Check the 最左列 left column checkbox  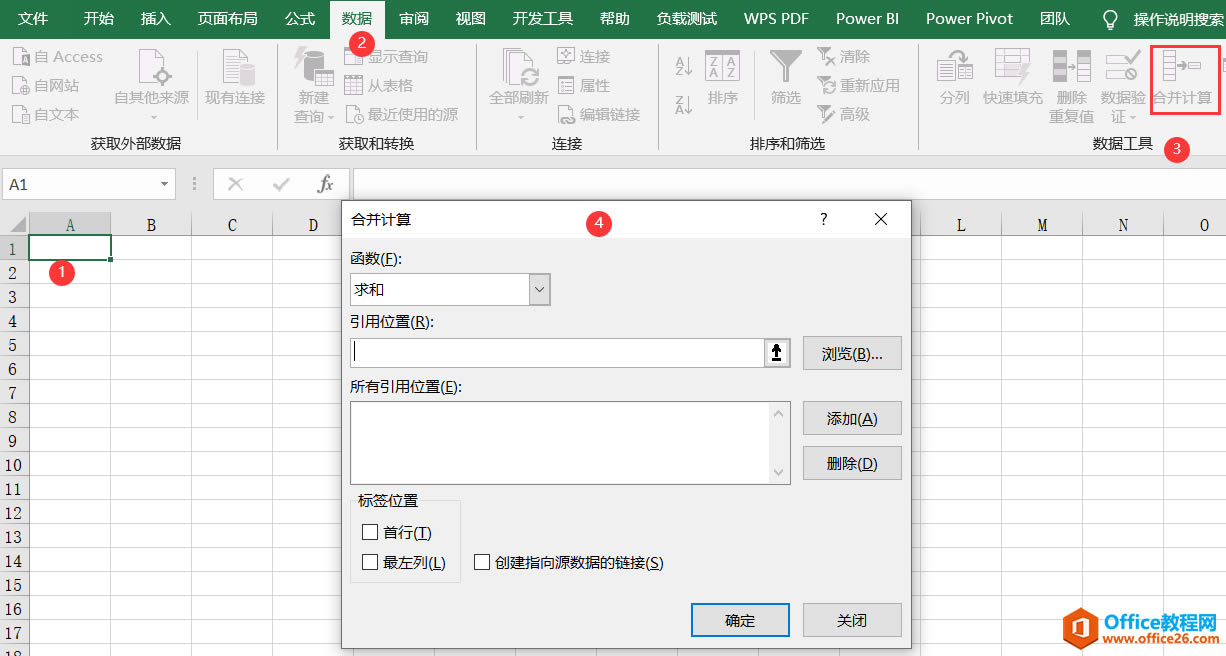pyautogui.click(x=370, y=562)
